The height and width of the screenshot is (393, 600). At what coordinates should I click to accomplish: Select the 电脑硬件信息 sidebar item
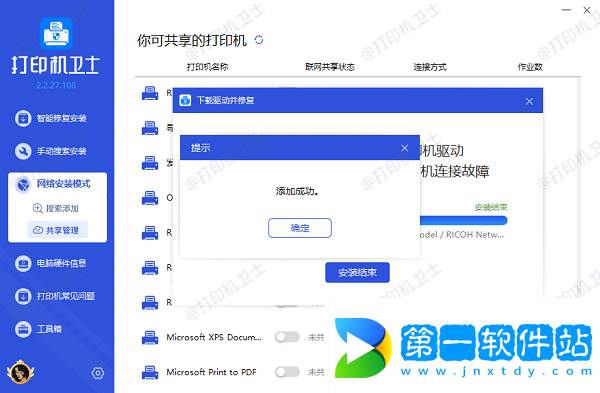pos(51,263)
